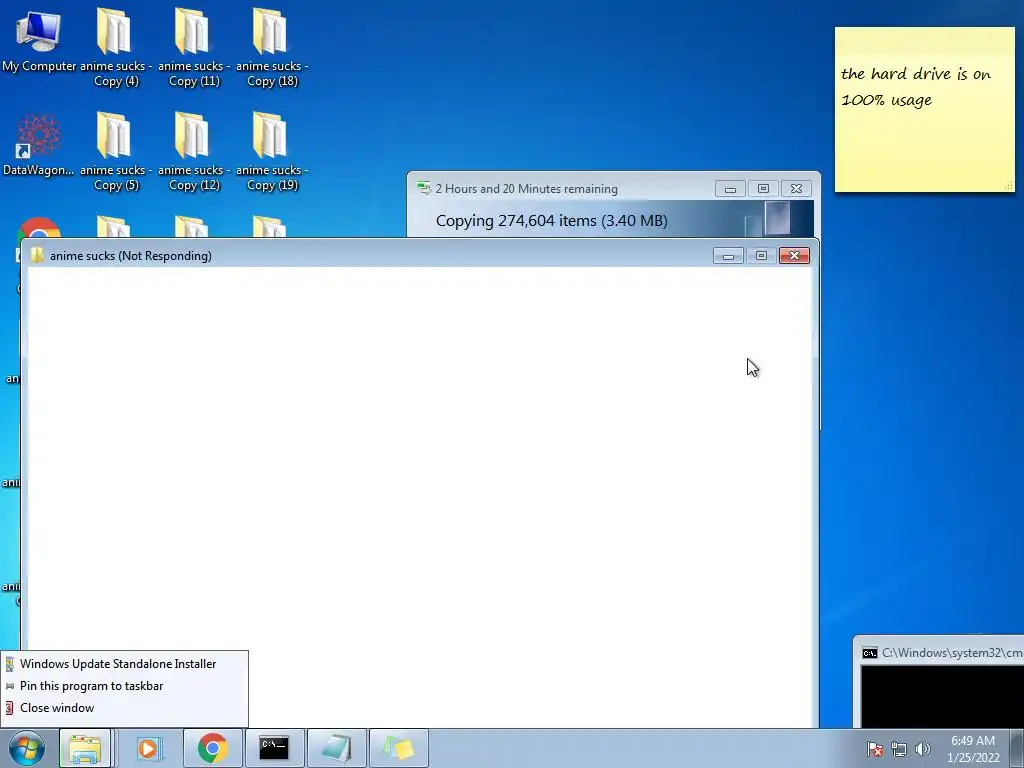Choose Pin this program to taskbar

pyautogui.click(x=124, y=686)
